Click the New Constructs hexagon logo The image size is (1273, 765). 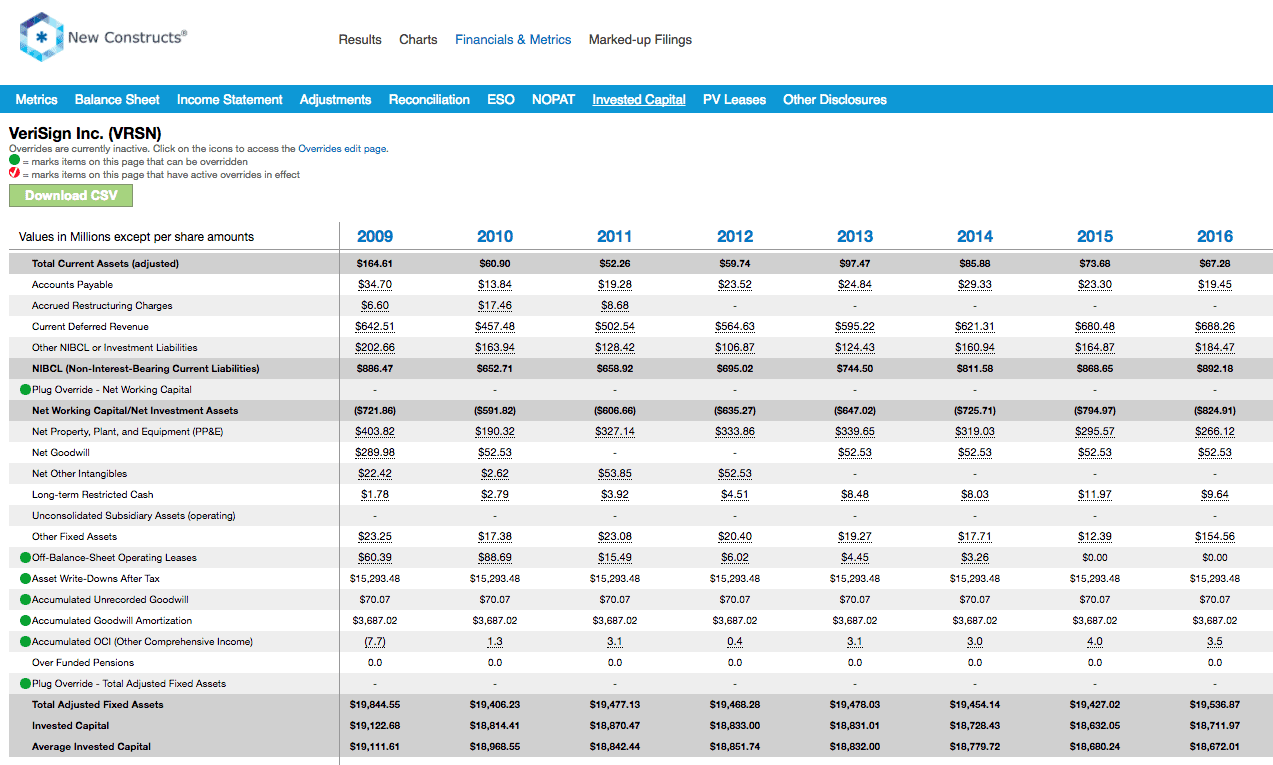pyautogui.click(x=41, y=38)
